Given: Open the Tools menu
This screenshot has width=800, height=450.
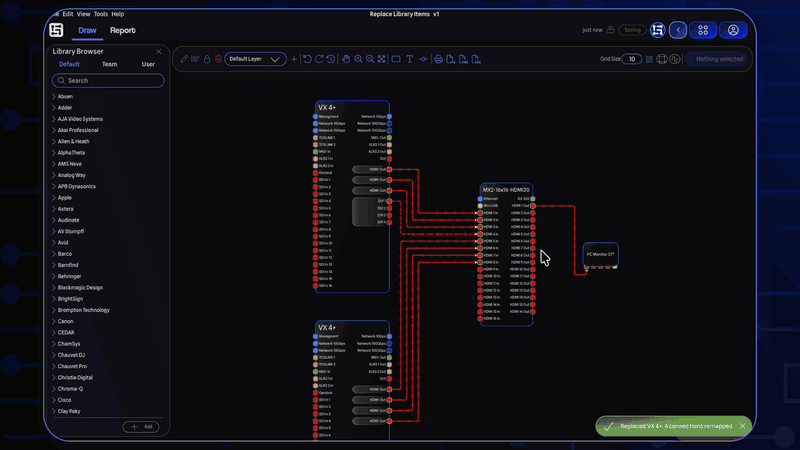Looking at the screenshot, I should pos(101,14).
